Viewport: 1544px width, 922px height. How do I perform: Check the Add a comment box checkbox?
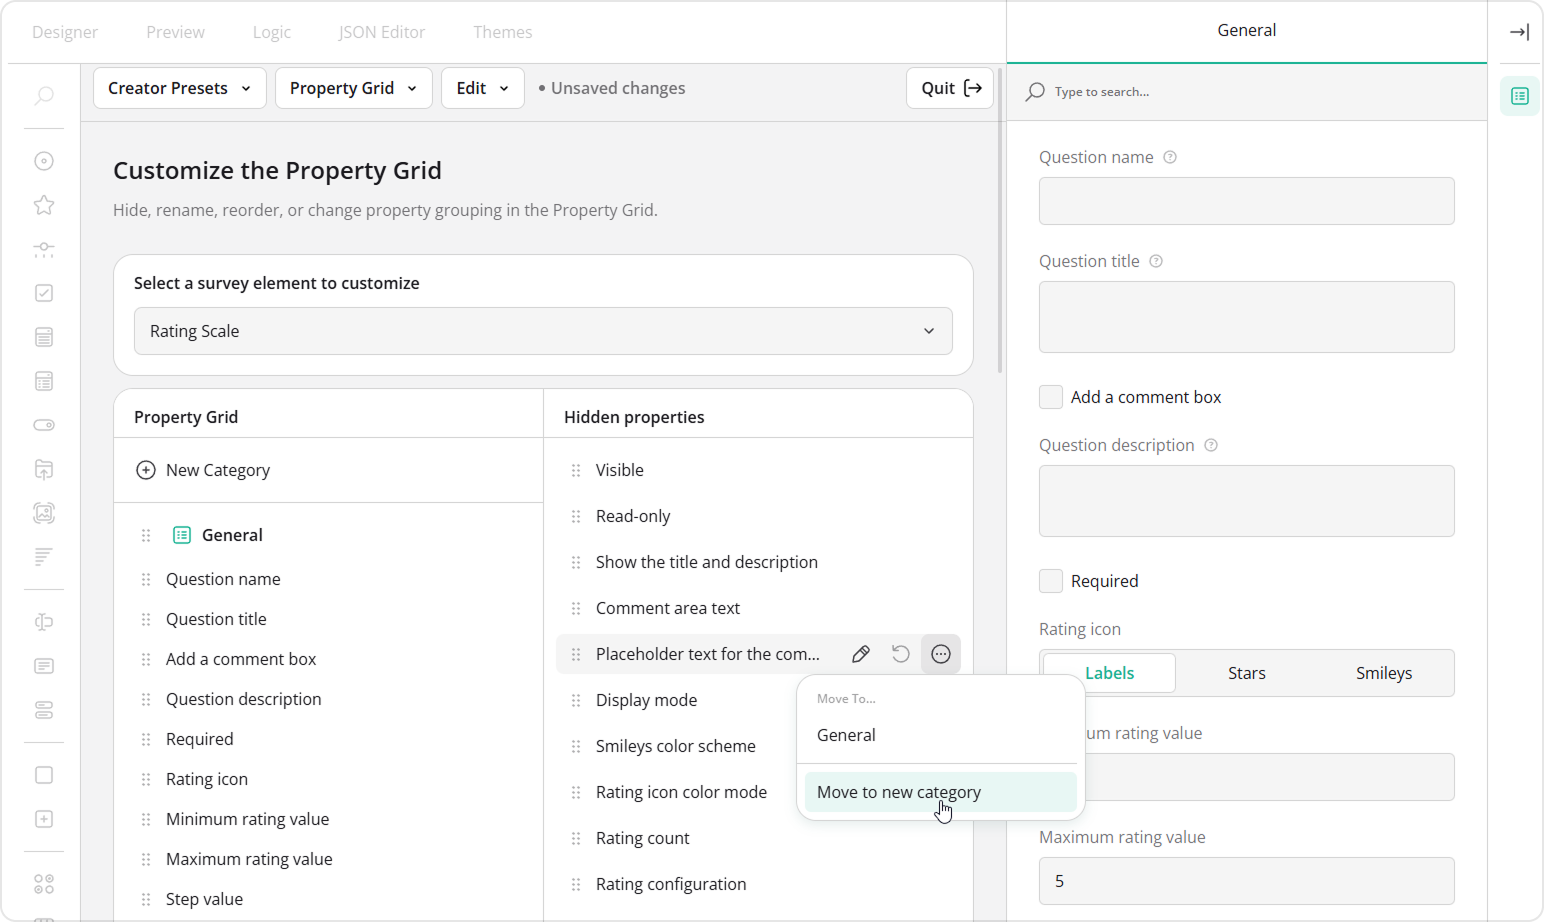pos(1051,397)
